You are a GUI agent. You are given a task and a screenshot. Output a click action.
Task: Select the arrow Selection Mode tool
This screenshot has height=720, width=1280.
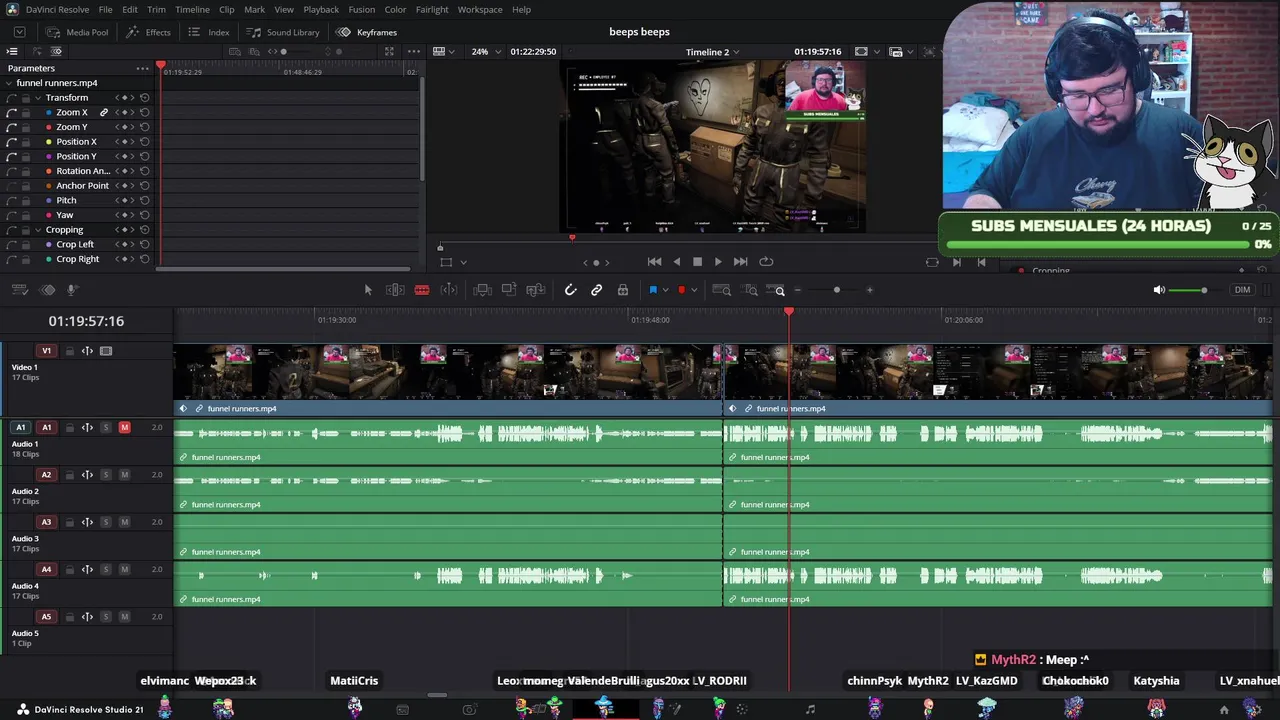(368, 290)
